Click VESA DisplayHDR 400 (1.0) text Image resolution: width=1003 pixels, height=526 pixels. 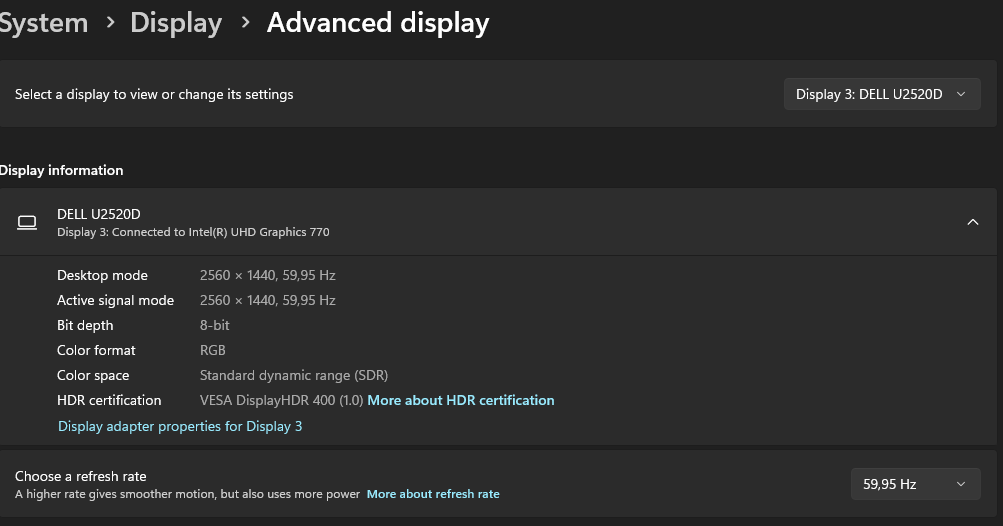coord(281,401)
